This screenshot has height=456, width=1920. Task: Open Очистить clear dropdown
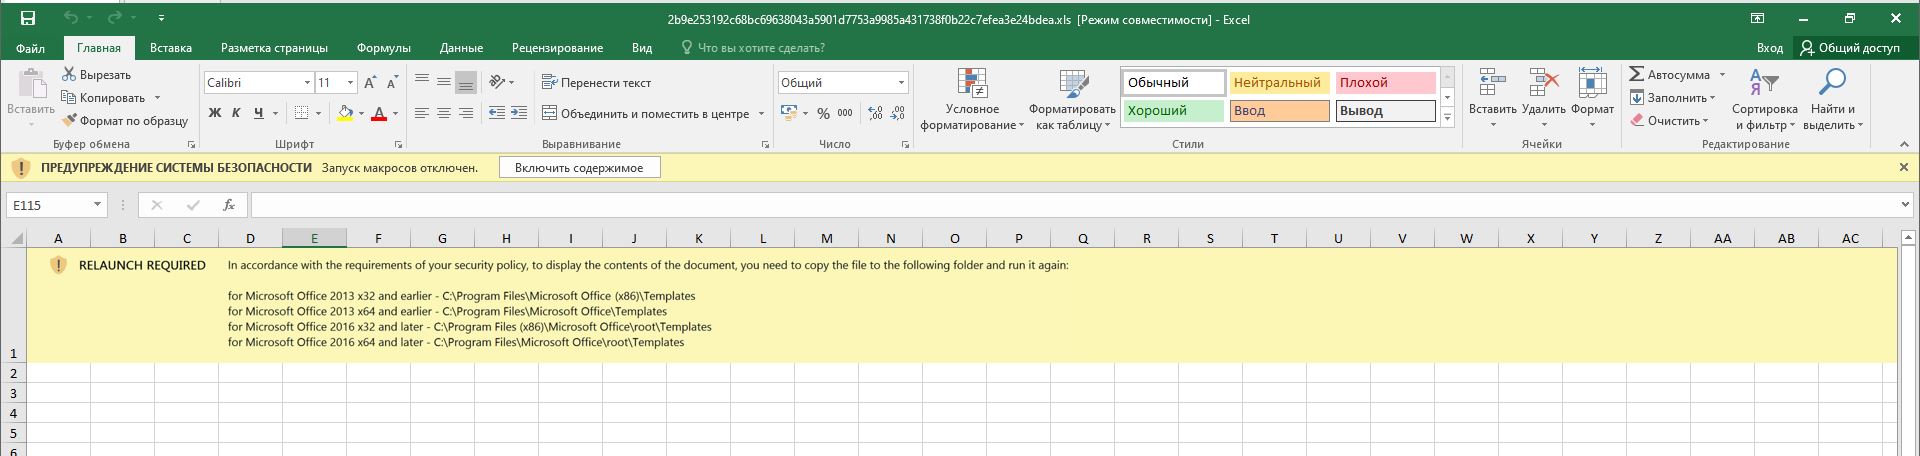(1669, 121)
